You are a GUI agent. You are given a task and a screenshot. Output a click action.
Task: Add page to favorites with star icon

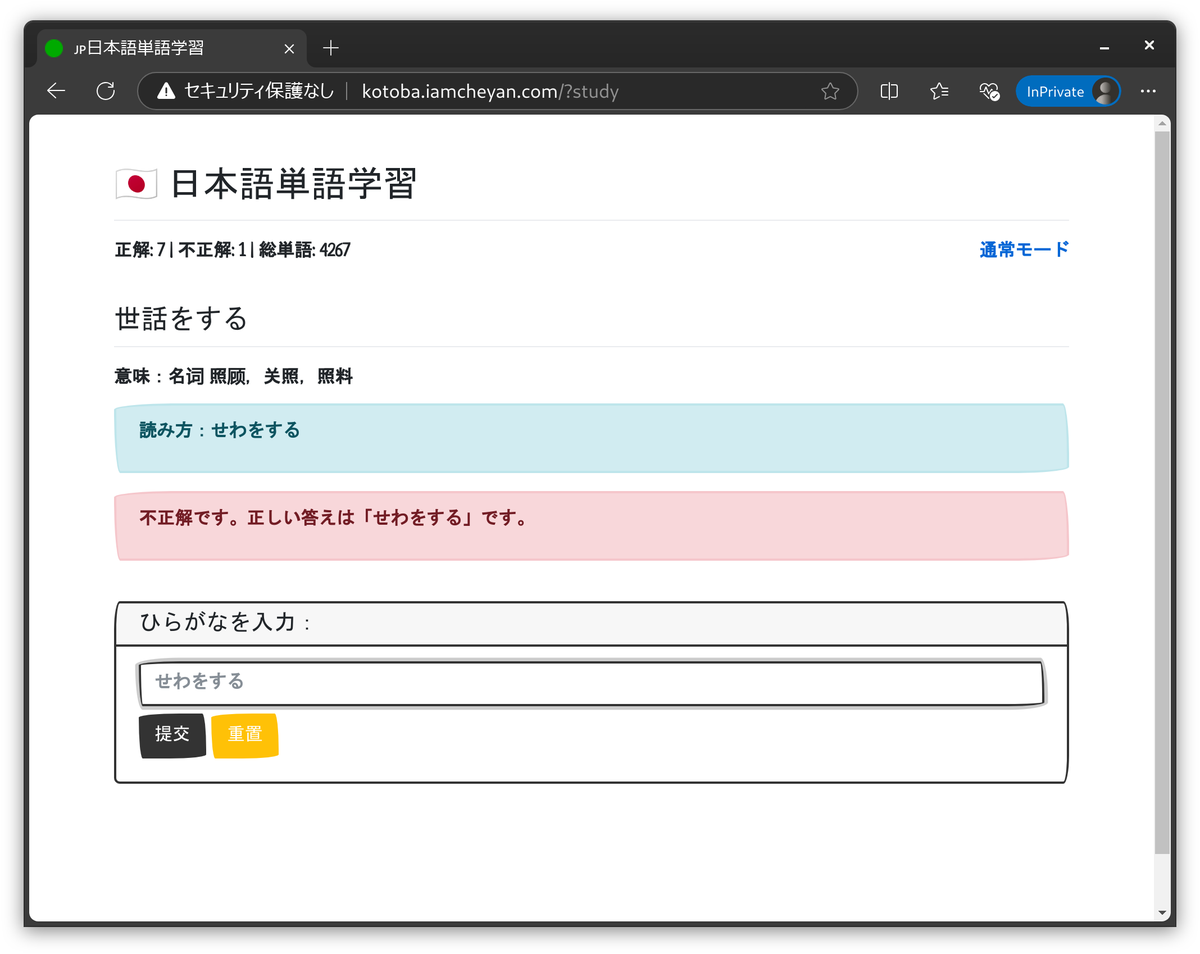click(x=830, y=91)
